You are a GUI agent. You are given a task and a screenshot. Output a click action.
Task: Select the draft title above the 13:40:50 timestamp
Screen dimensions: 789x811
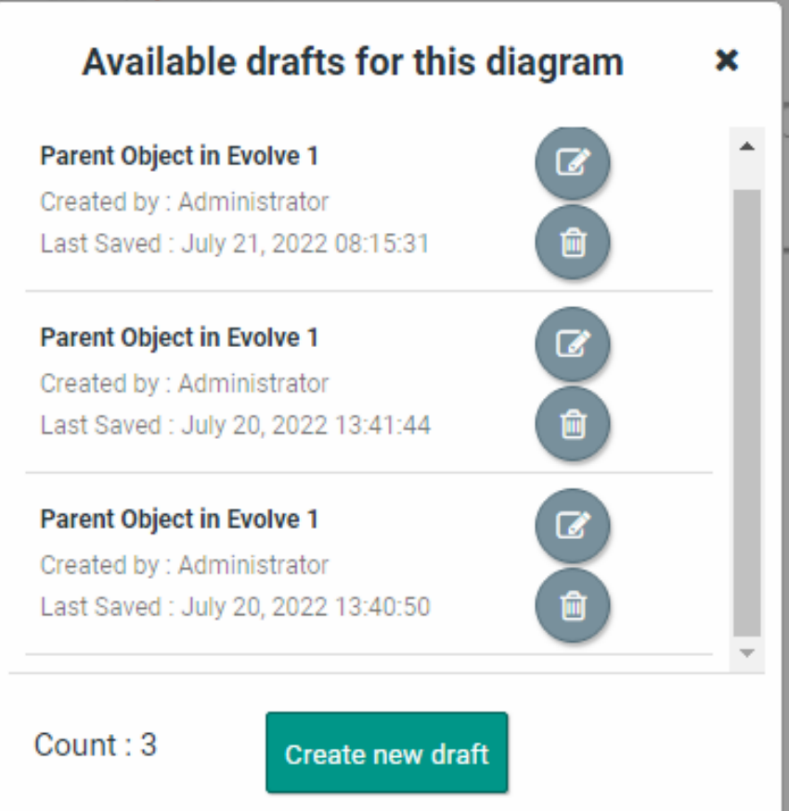tap(179, 520)
